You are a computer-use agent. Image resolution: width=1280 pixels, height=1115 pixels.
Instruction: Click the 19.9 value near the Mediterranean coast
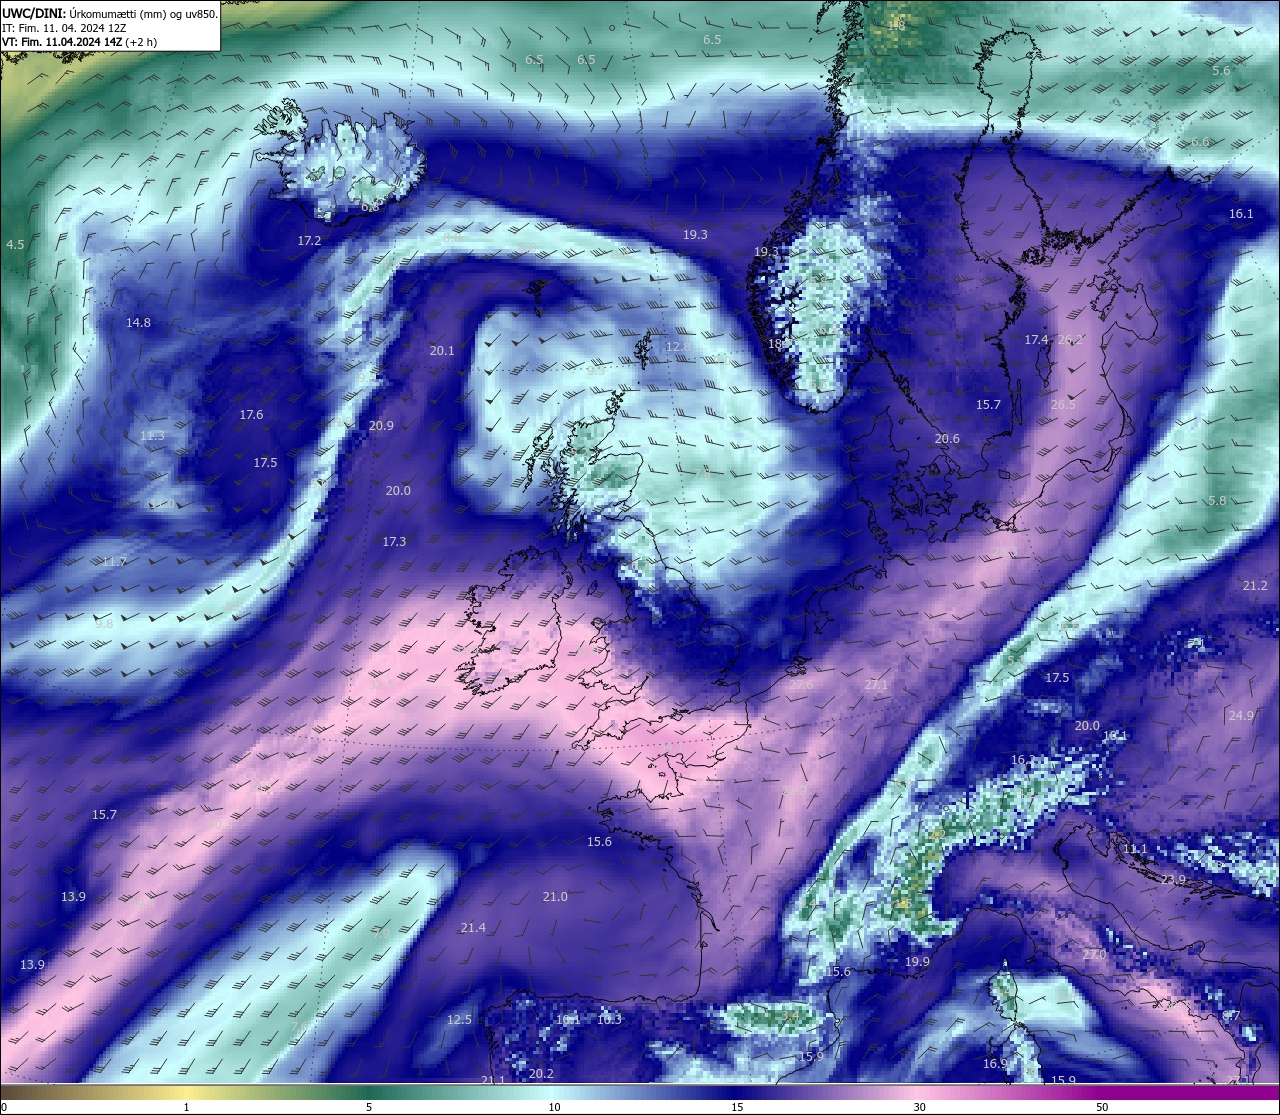(x=917, y=962)
